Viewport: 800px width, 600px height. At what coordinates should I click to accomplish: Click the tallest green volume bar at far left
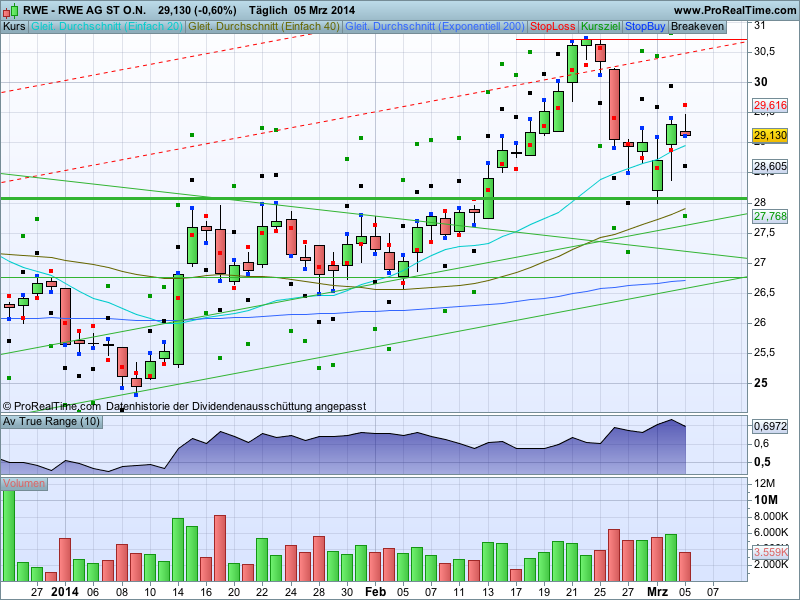[9, 536]
